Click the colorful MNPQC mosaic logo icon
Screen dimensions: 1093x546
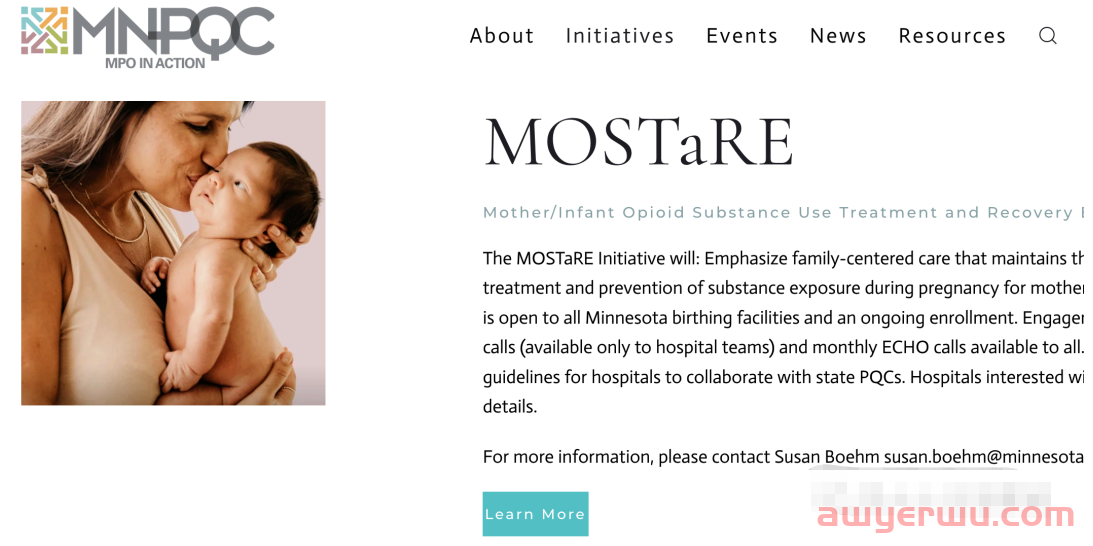(45, 30)
